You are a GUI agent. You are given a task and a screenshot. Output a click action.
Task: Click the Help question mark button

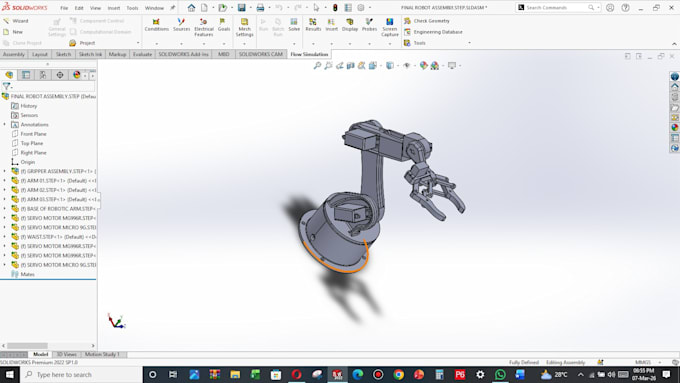click(625, 8)
